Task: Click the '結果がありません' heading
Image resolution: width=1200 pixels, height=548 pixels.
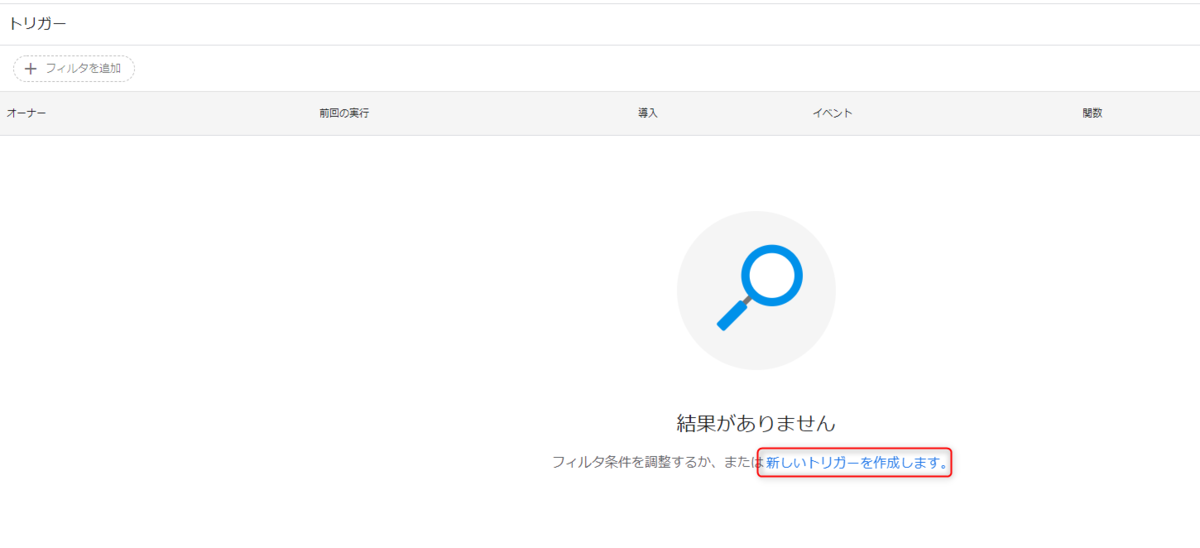Action: pos(756,423)
